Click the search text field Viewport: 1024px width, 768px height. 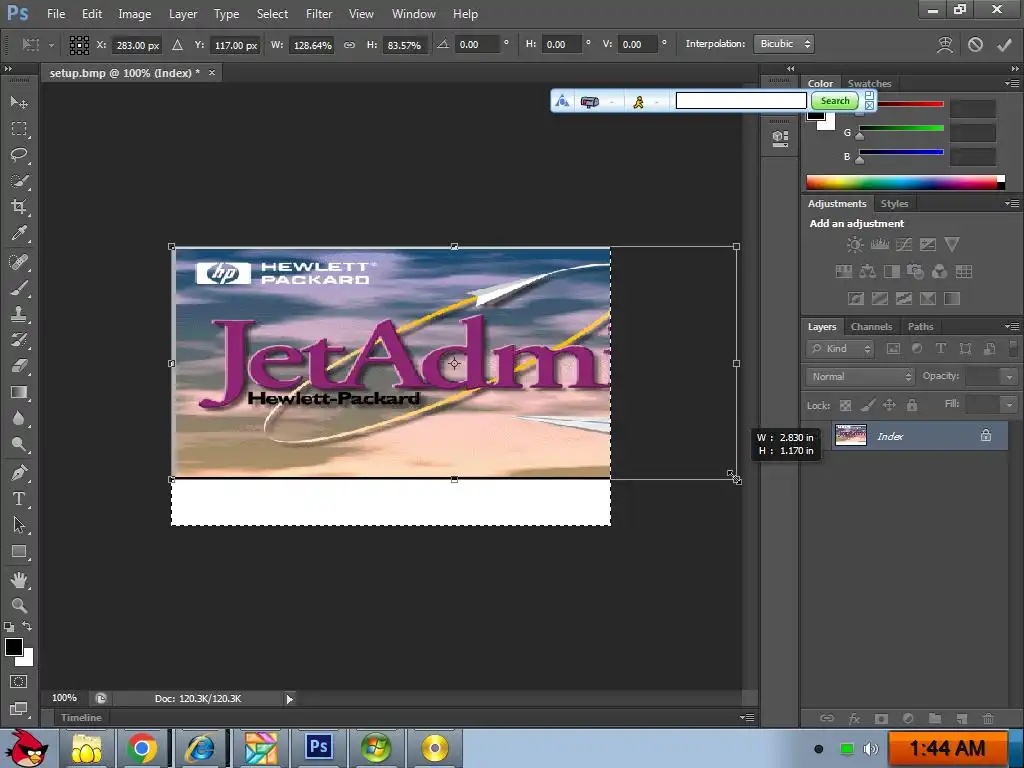(x=741, y=101)
